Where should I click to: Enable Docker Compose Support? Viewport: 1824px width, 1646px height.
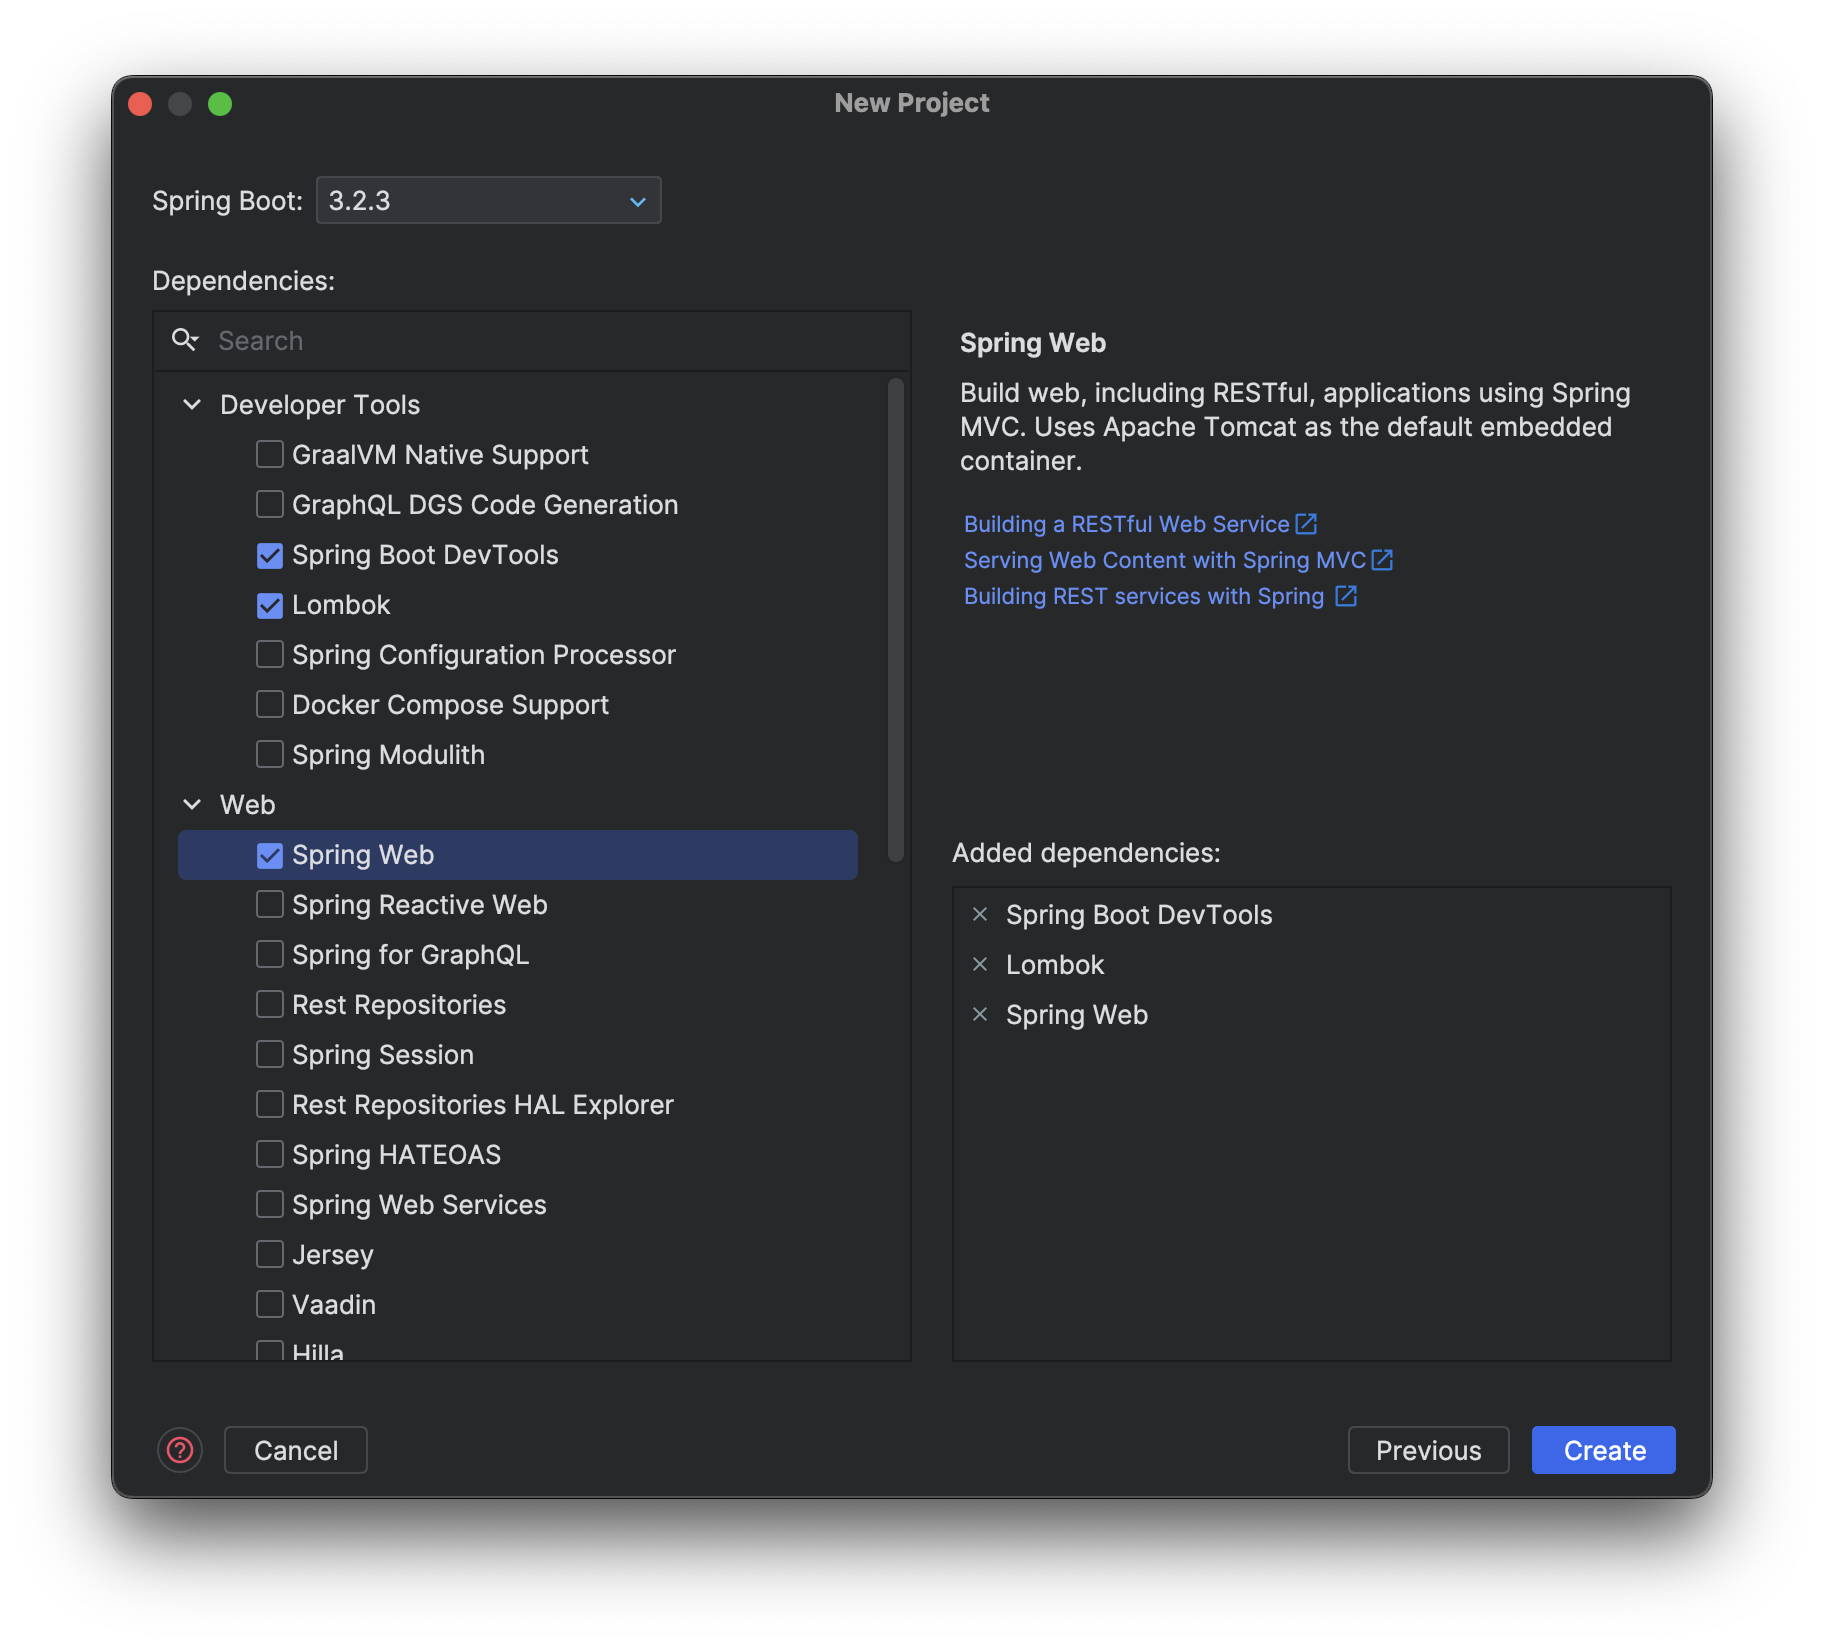click(x=270, y=704)
